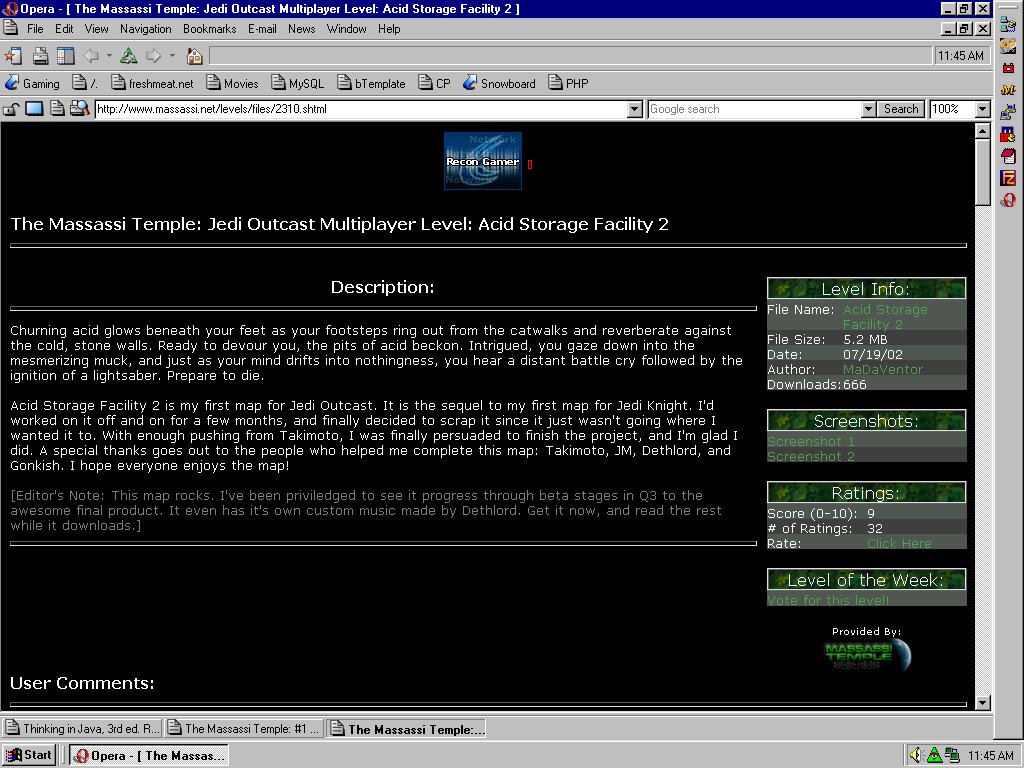Open the News menu

(x=302, y=29)
